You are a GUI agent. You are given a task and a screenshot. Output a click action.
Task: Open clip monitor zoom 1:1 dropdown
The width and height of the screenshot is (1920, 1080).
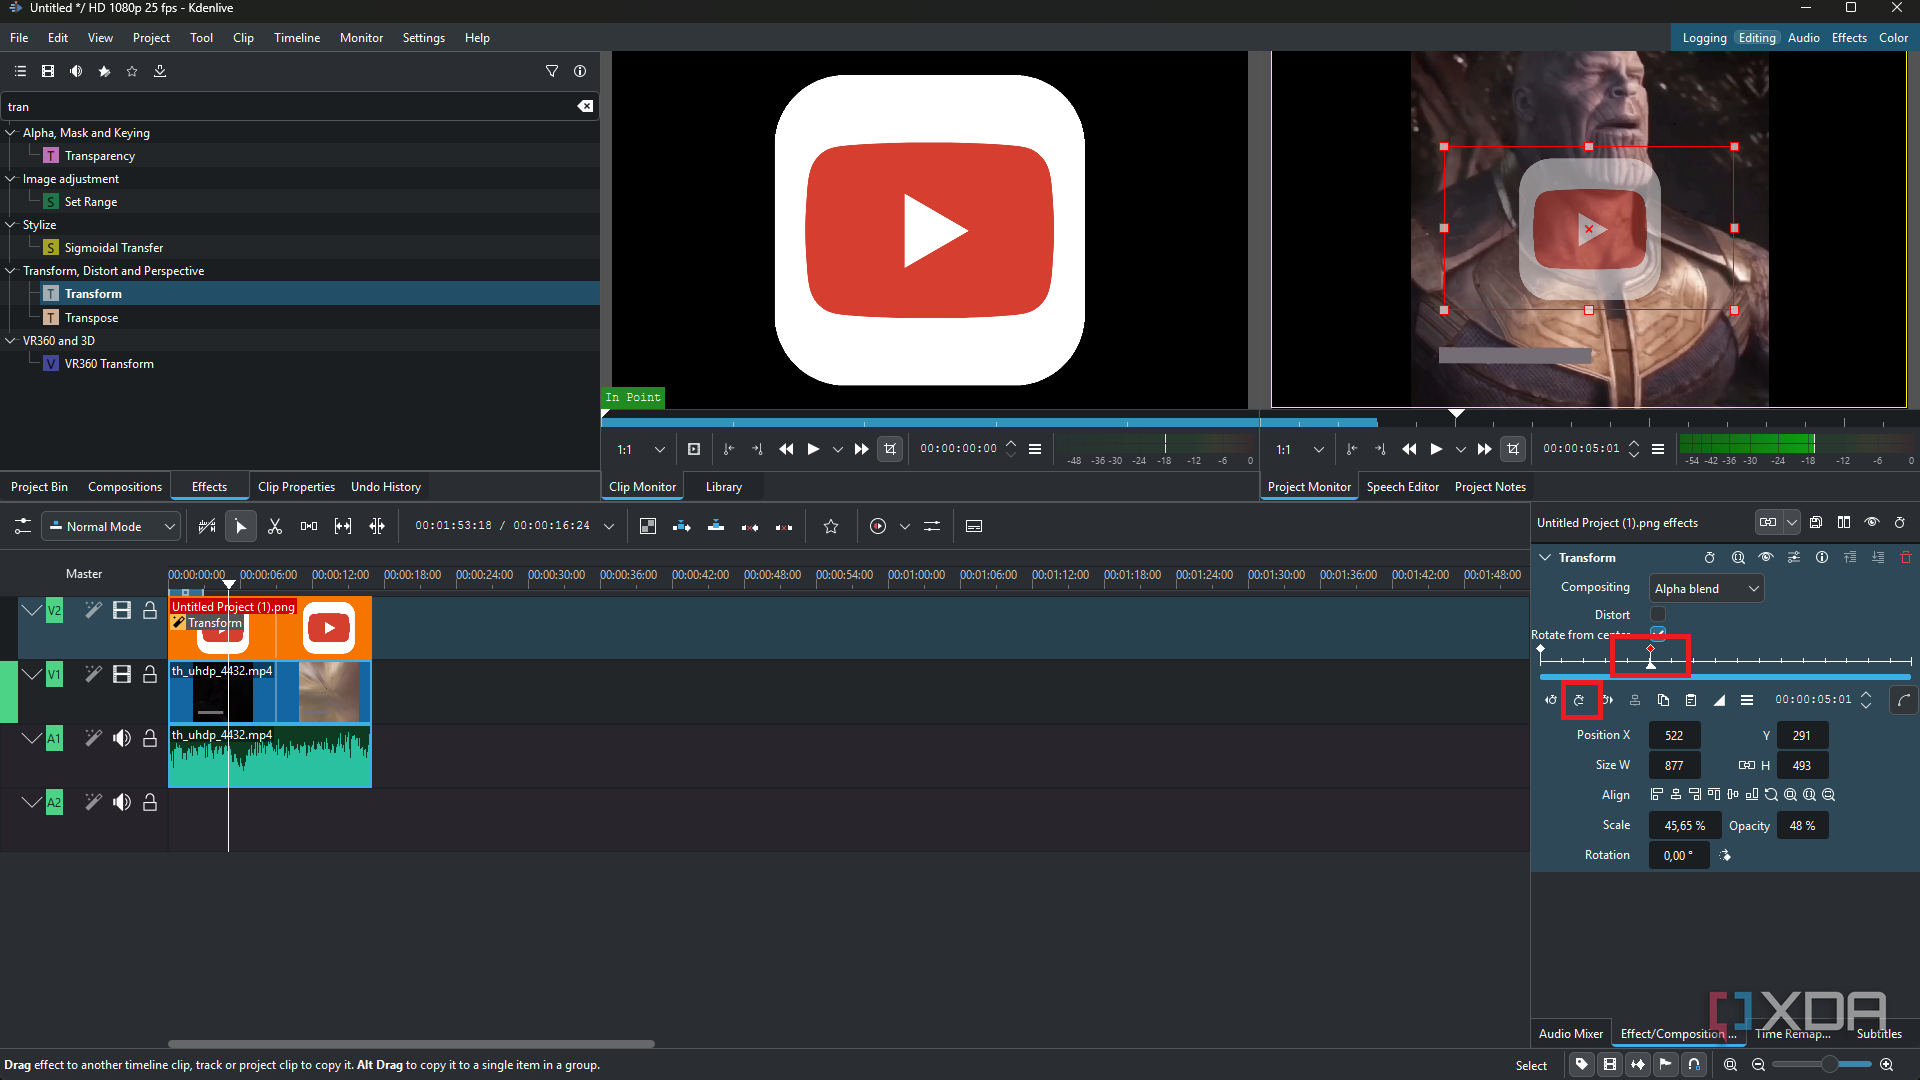click(641, 449)
